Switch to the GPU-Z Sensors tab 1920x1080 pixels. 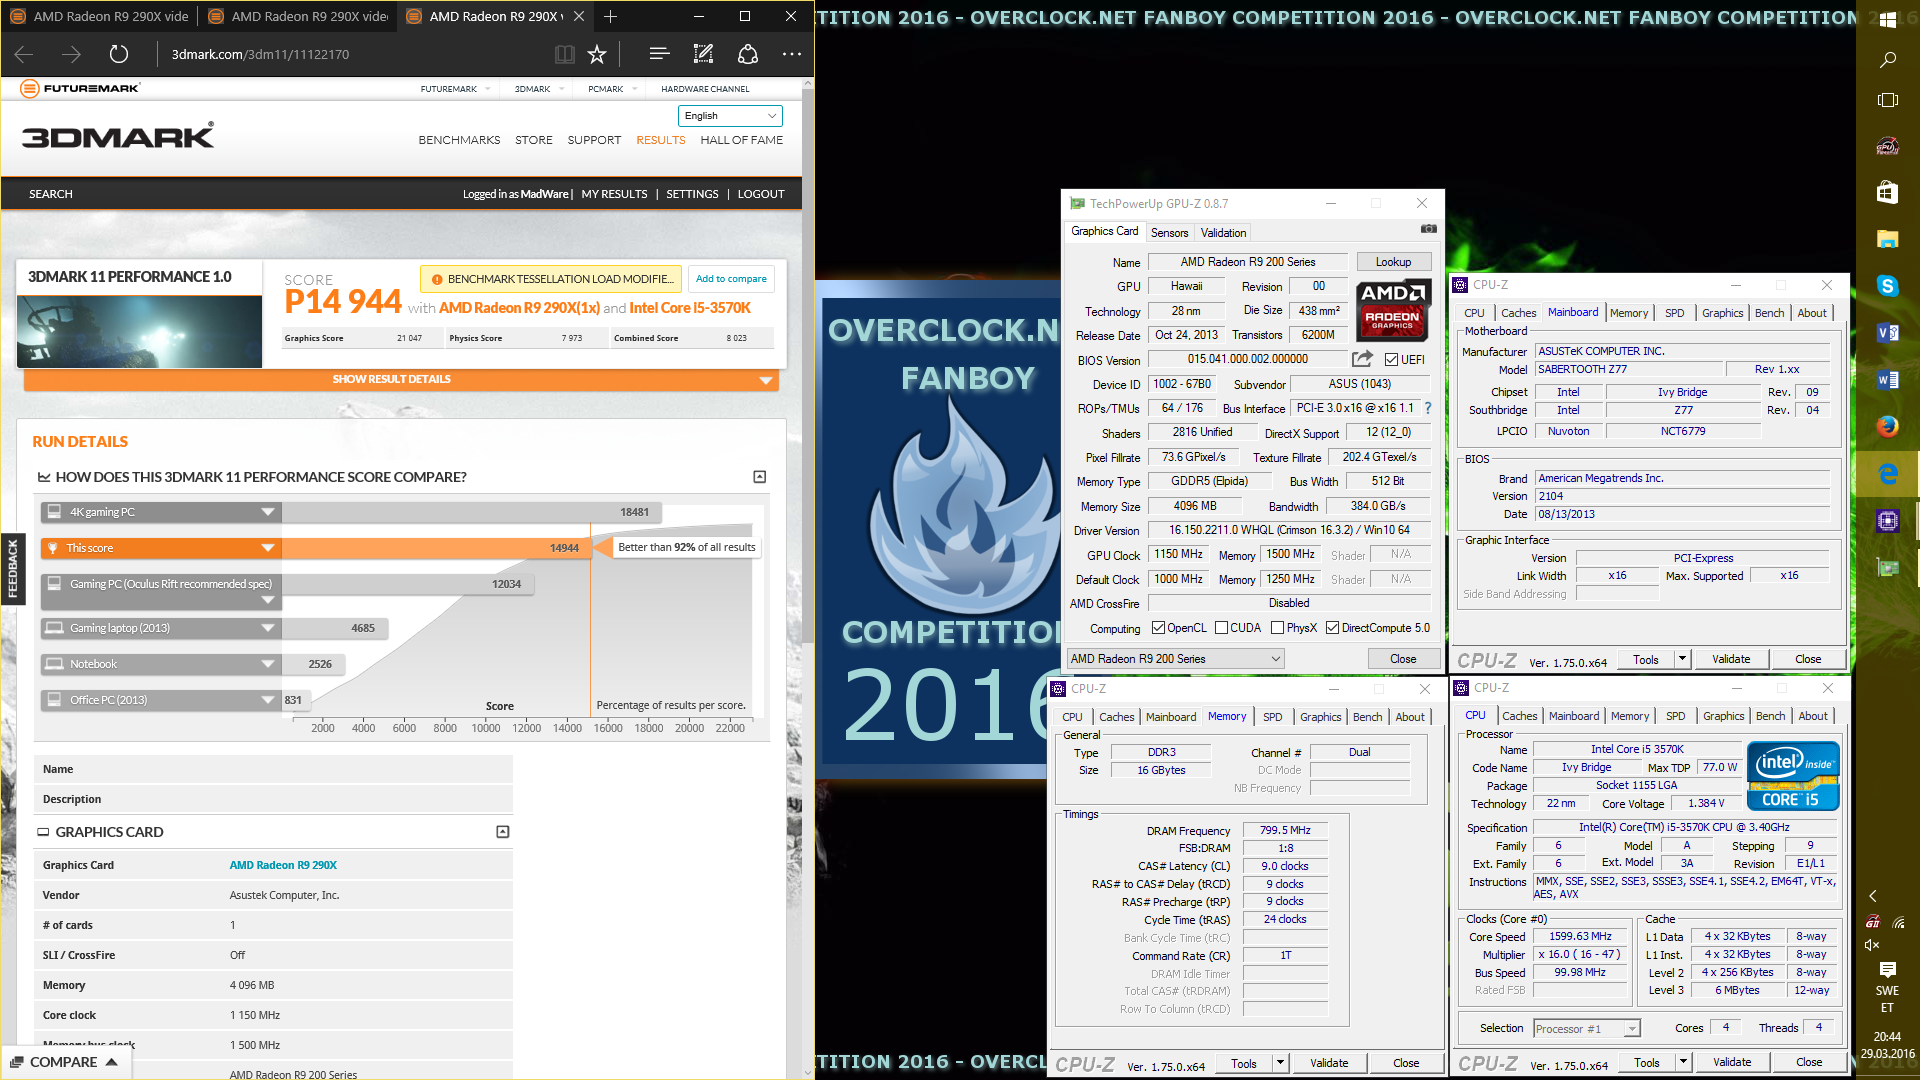[1169, 233]
